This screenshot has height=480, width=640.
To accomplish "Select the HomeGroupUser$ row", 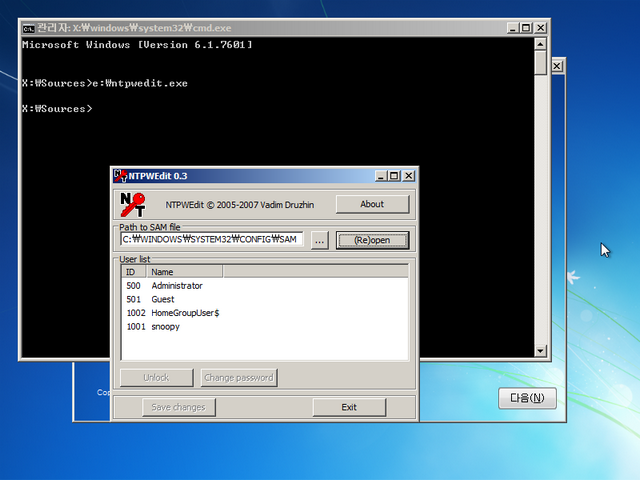I will point(264,313).
